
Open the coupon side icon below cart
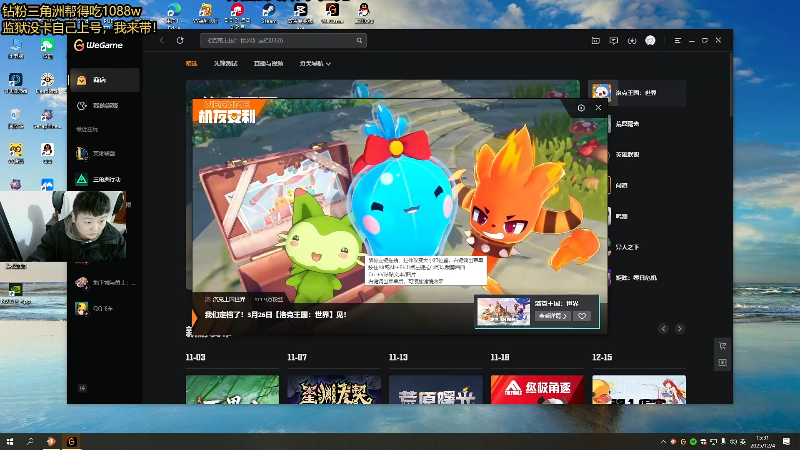[722, 363]
